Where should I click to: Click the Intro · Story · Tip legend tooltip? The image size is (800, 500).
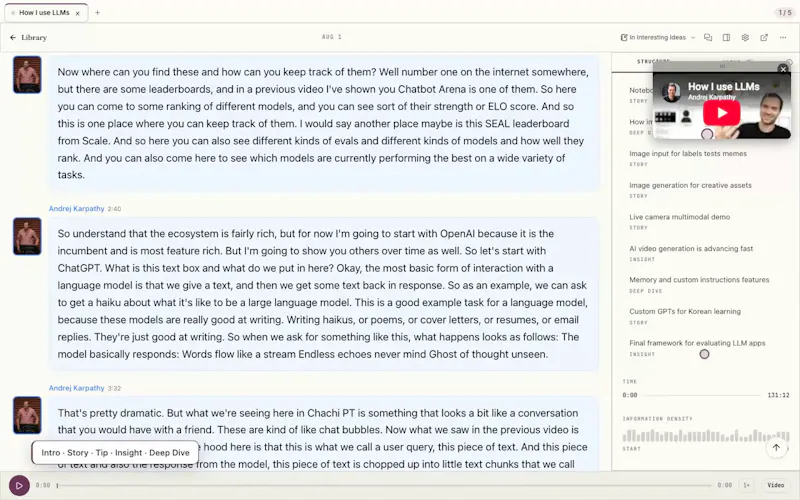pos(115,453)
